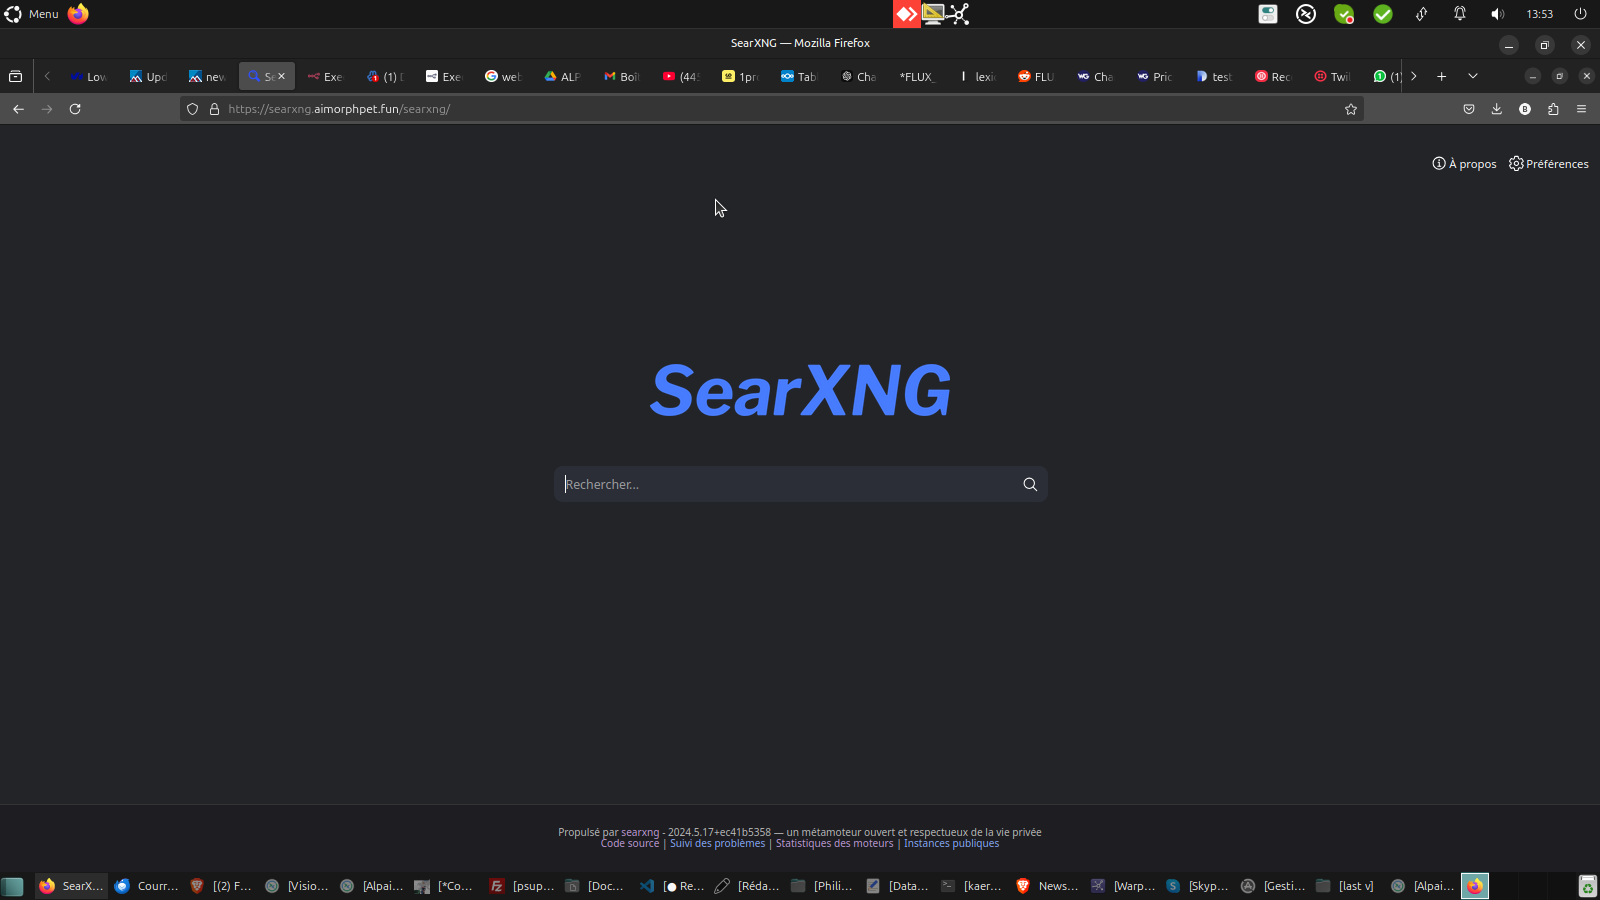
Task: Click the URL address bar
Action: click(770, 109)
